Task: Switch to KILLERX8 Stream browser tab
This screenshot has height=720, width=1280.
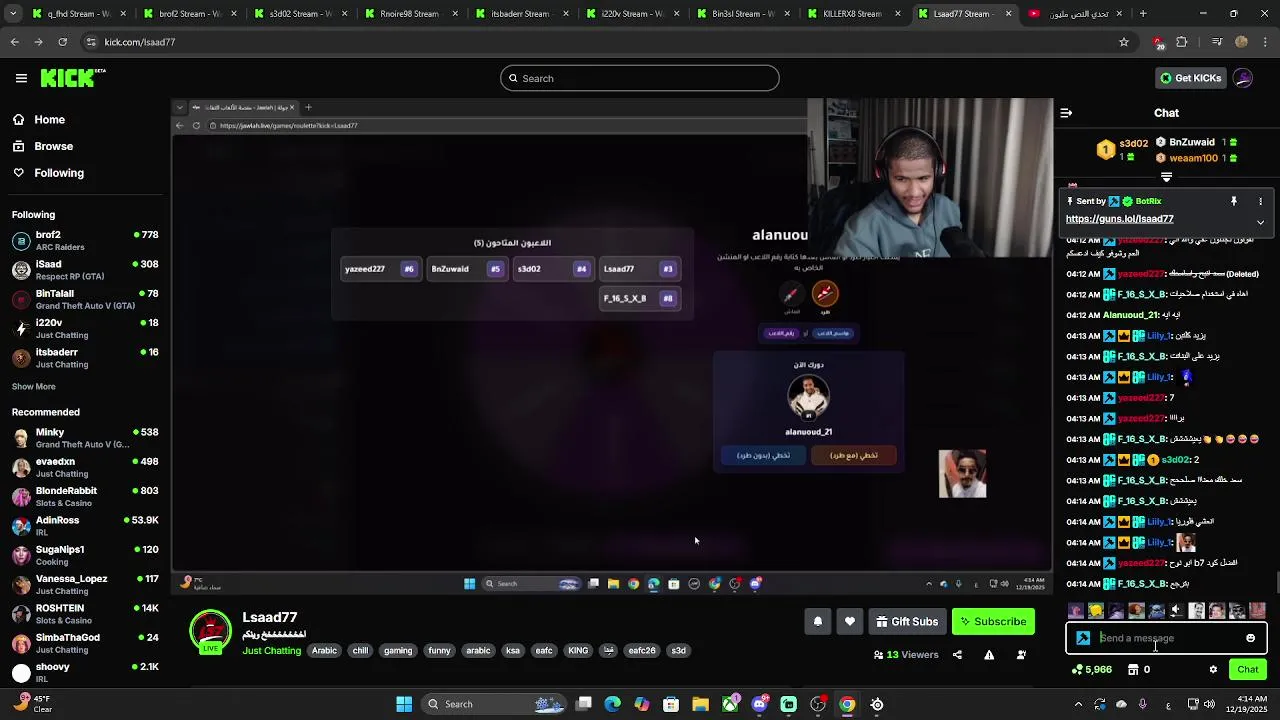Action: pyautogui.click(x=852, y=14)
